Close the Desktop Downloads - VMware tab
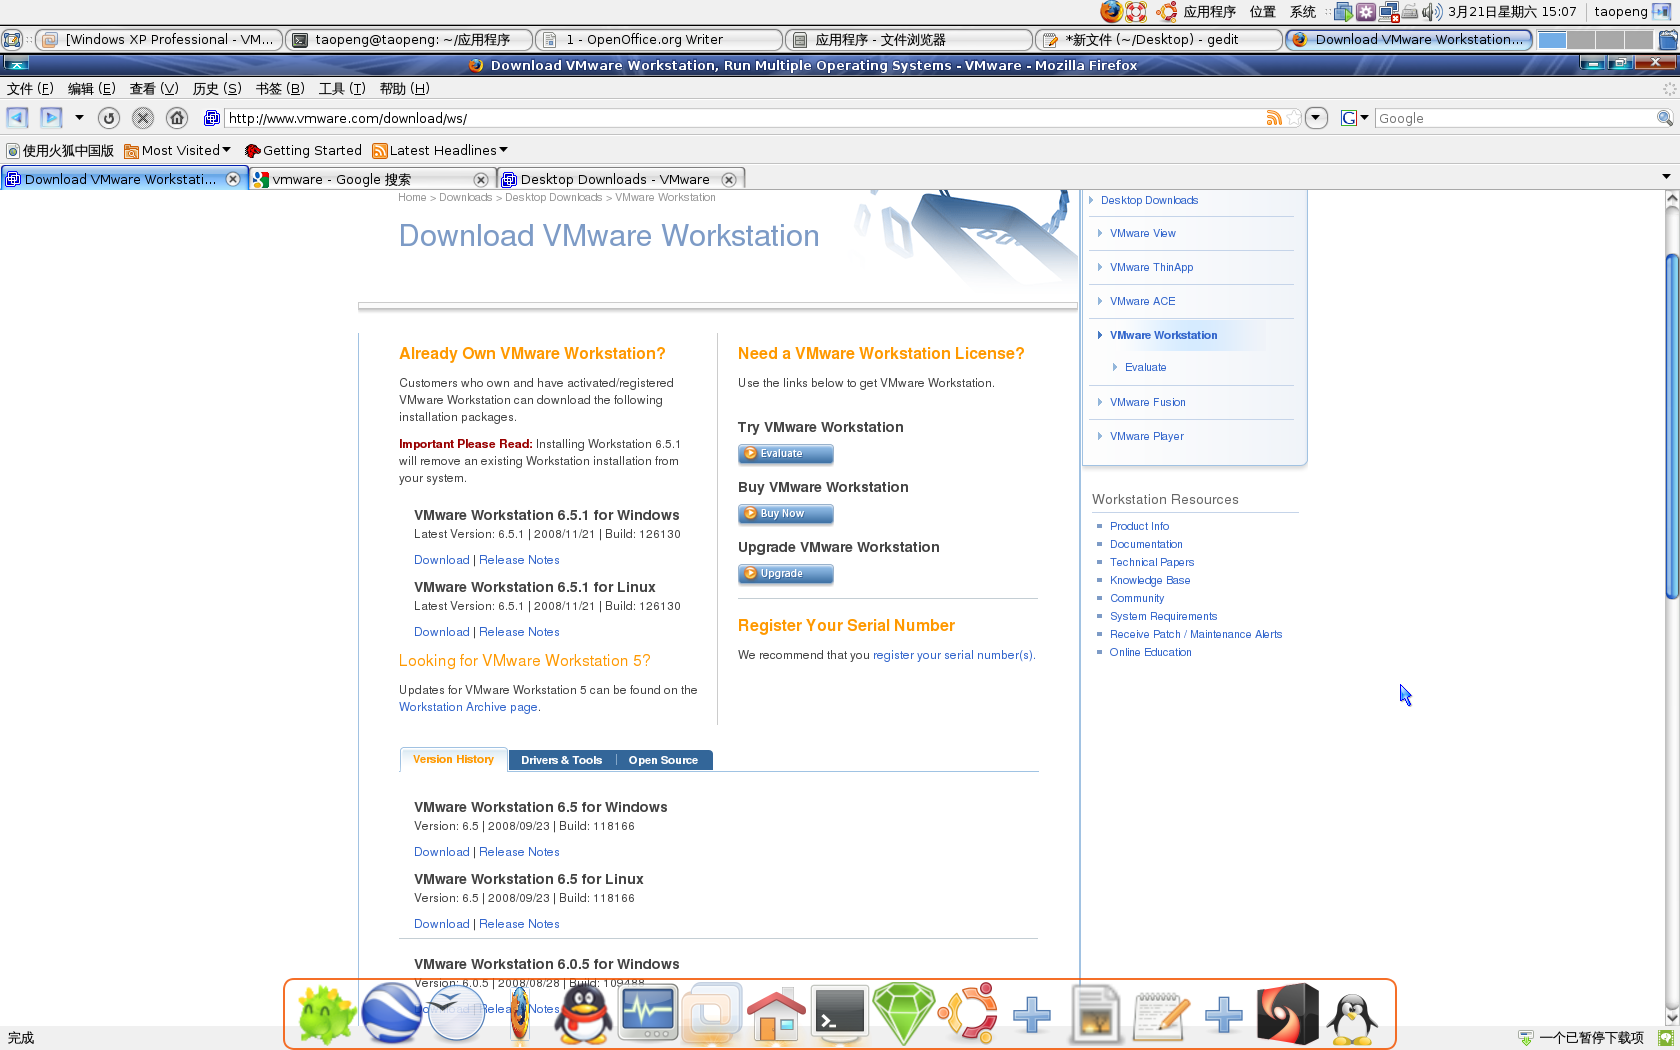The height and width of the screenshot is (1050, 1680). pos(729,179)
